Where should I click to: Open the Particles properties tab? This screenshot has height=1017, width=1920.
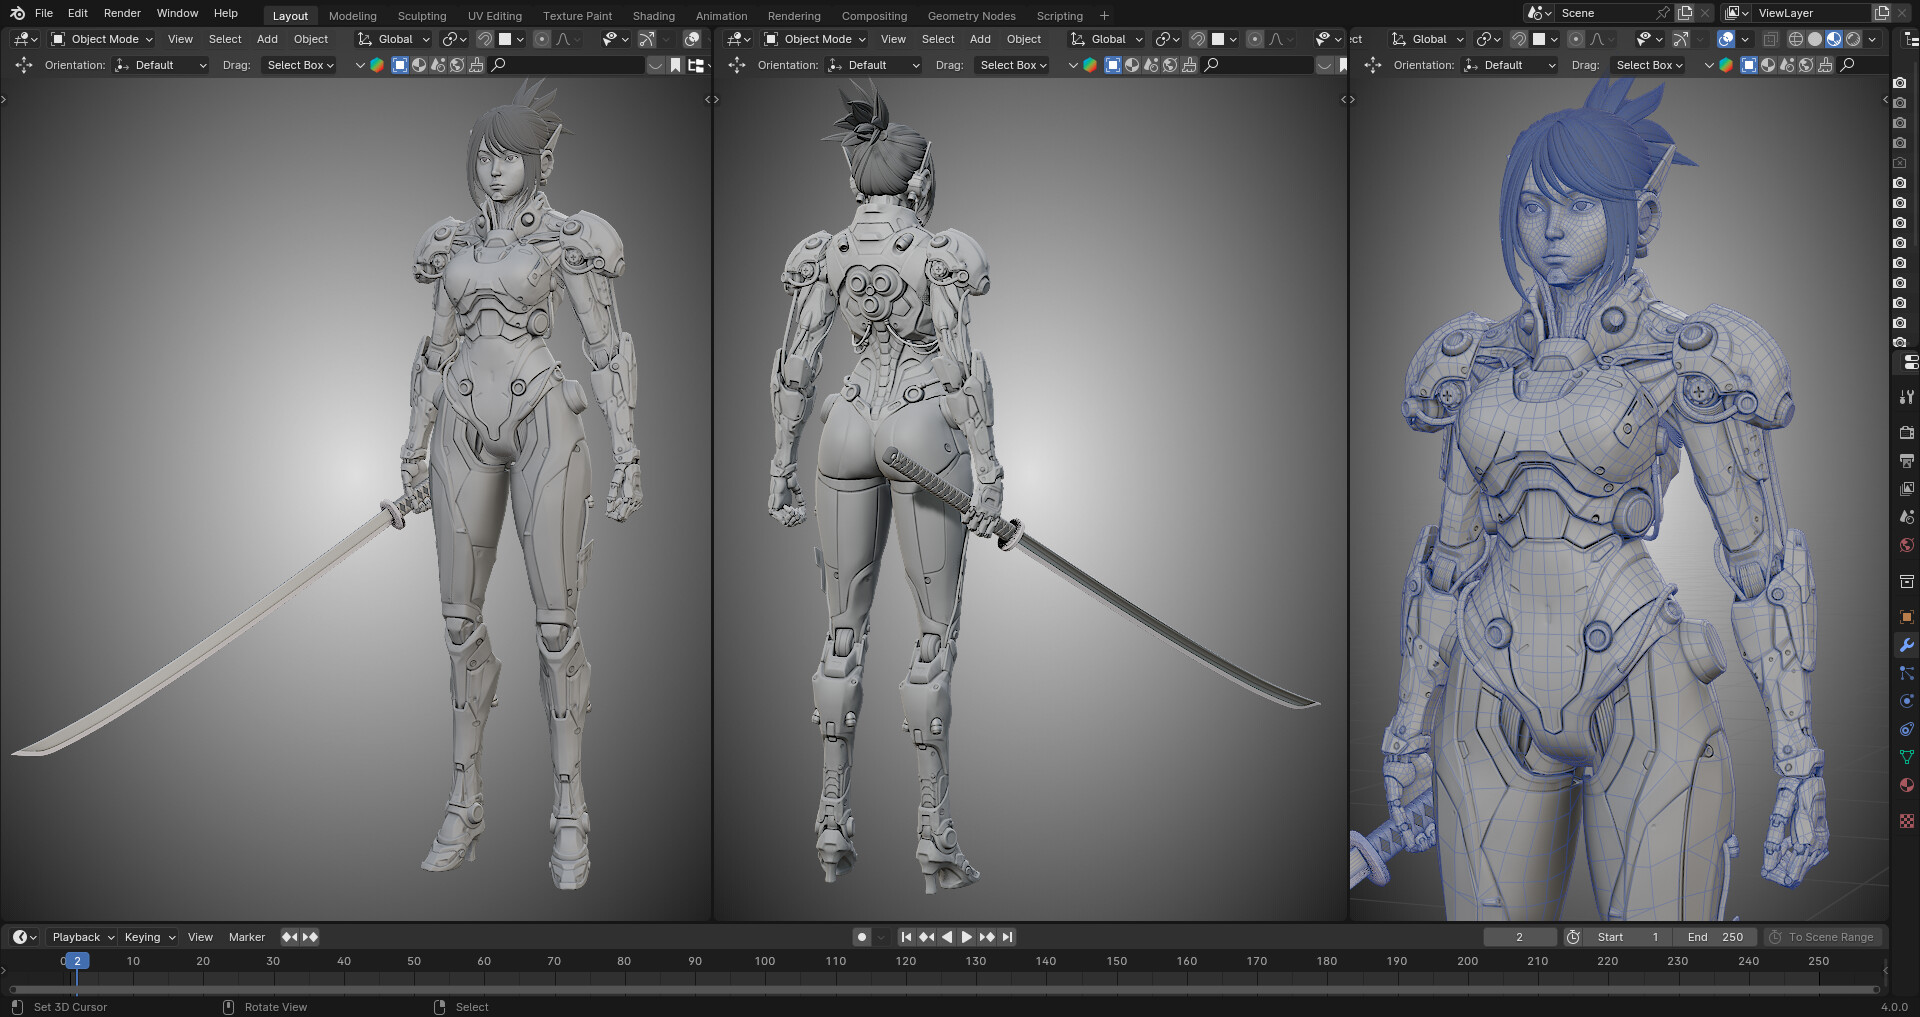[1906, 673]
